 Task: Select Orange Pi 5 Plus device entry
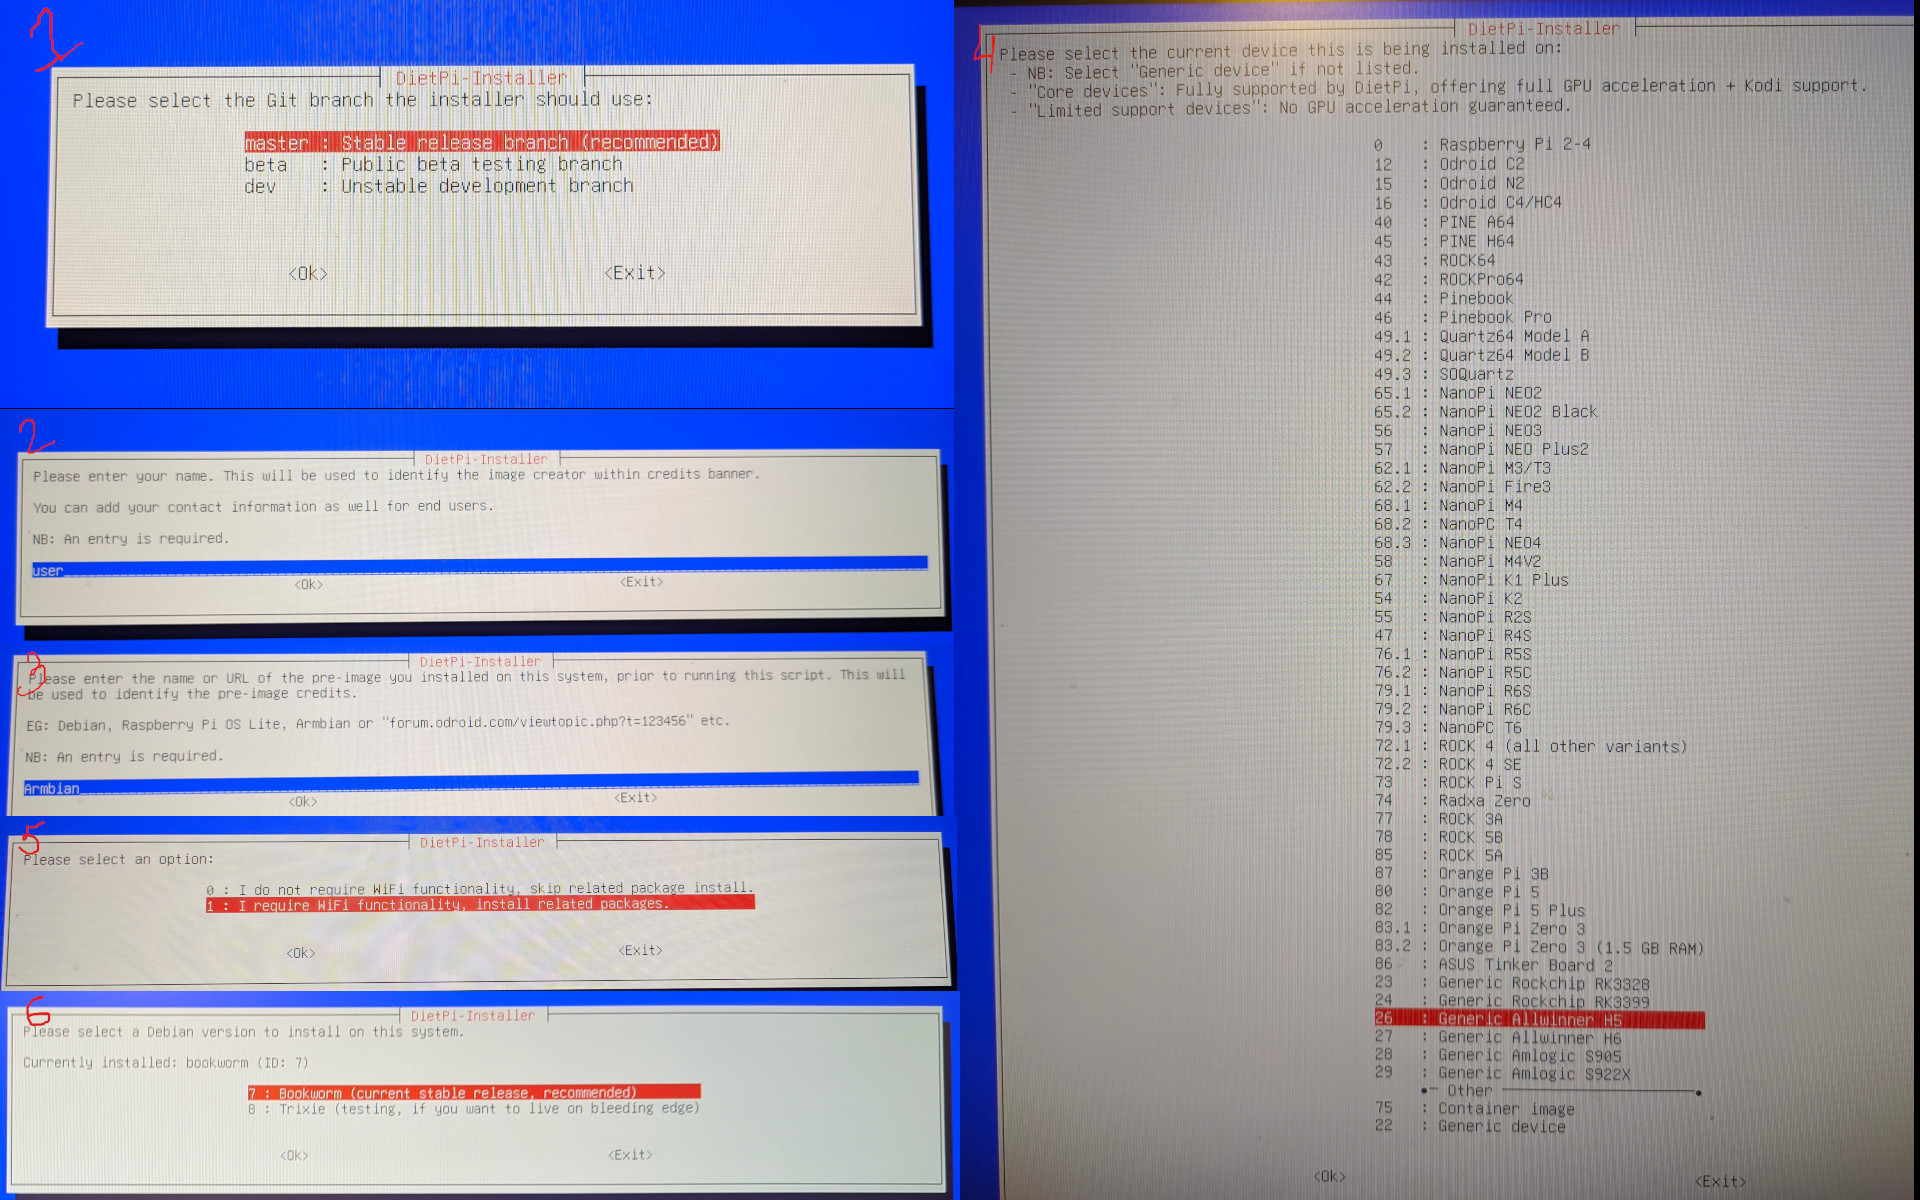pyautogui.click(x=1480, y=910)
